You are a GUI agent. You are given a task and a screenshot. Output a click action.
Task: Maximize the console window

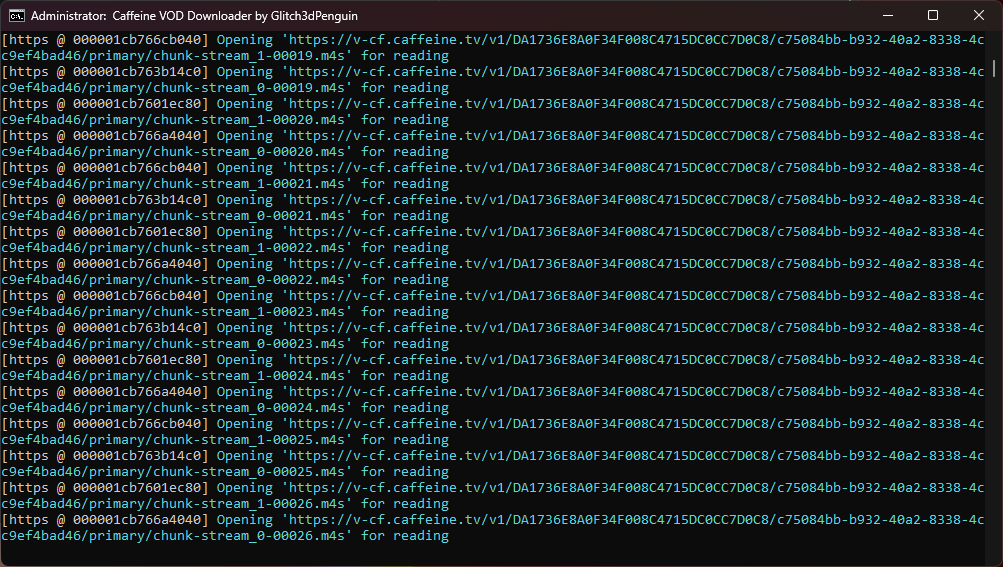click(x=933, y=15)
